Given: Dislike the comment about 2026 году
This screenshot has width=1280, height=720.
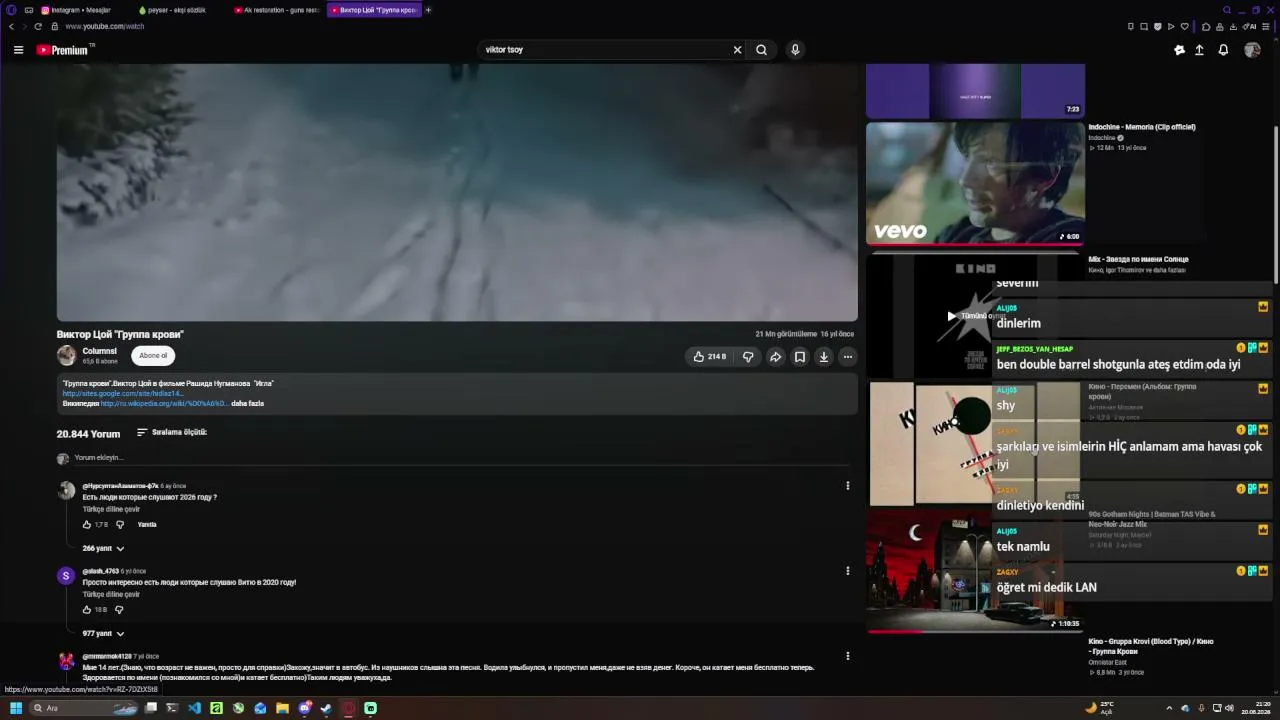Looking at the screenshot, I should (x=120, y=525).
